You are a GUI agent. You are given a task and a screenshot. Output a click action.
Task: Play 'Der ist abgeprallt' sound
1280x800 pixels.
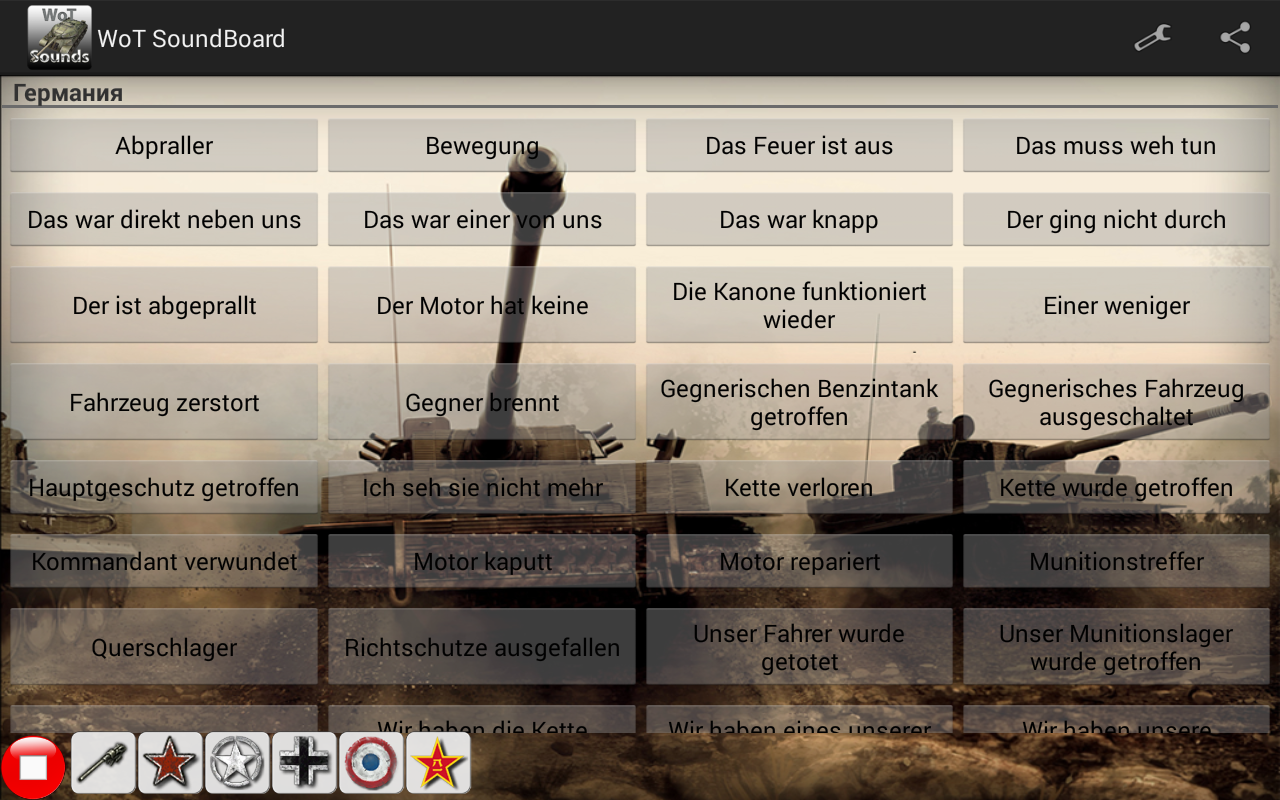[164, 306]
